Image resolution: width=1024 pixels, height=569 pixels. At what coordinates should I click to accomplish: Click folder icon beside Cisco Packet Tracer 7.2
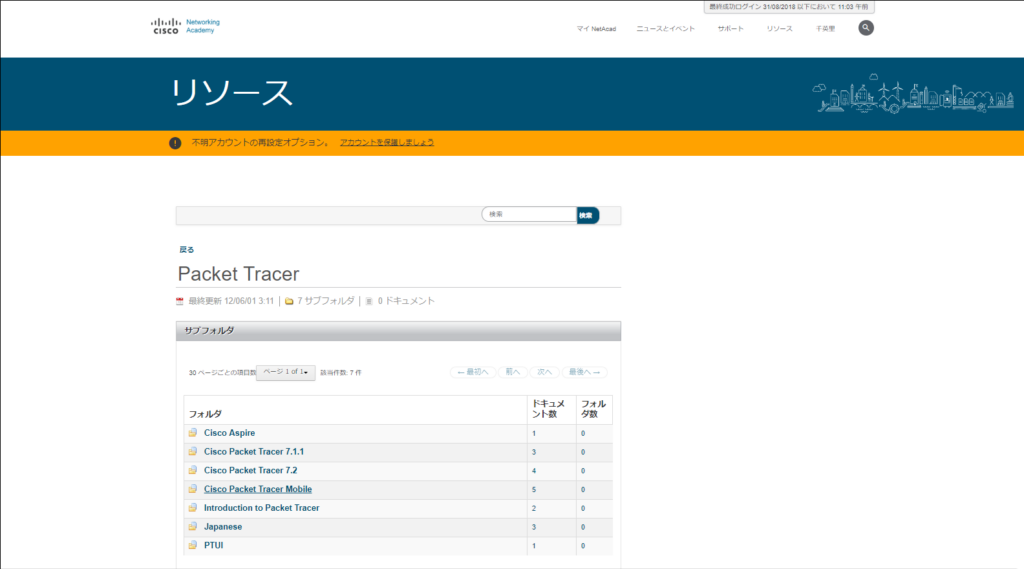(x=193, y=470)
